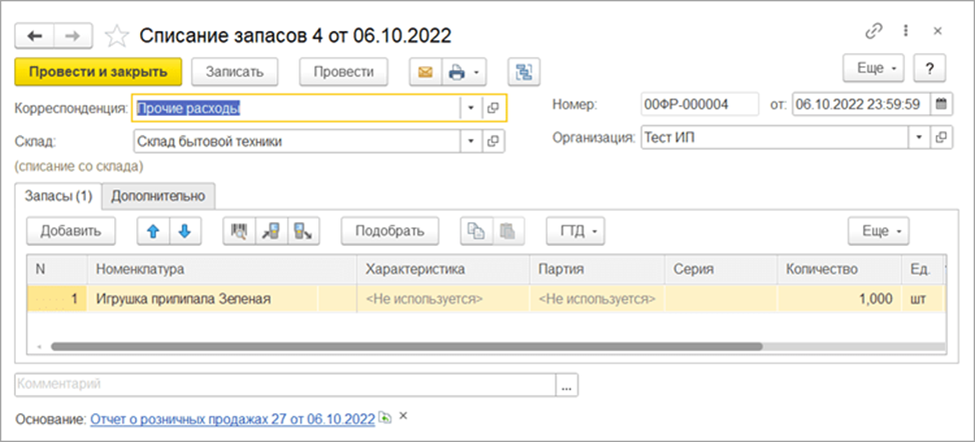Viewport: 975px width, 442px height.
Task: Click the horizontal scrollbar of the table
Action: point(407,347)
